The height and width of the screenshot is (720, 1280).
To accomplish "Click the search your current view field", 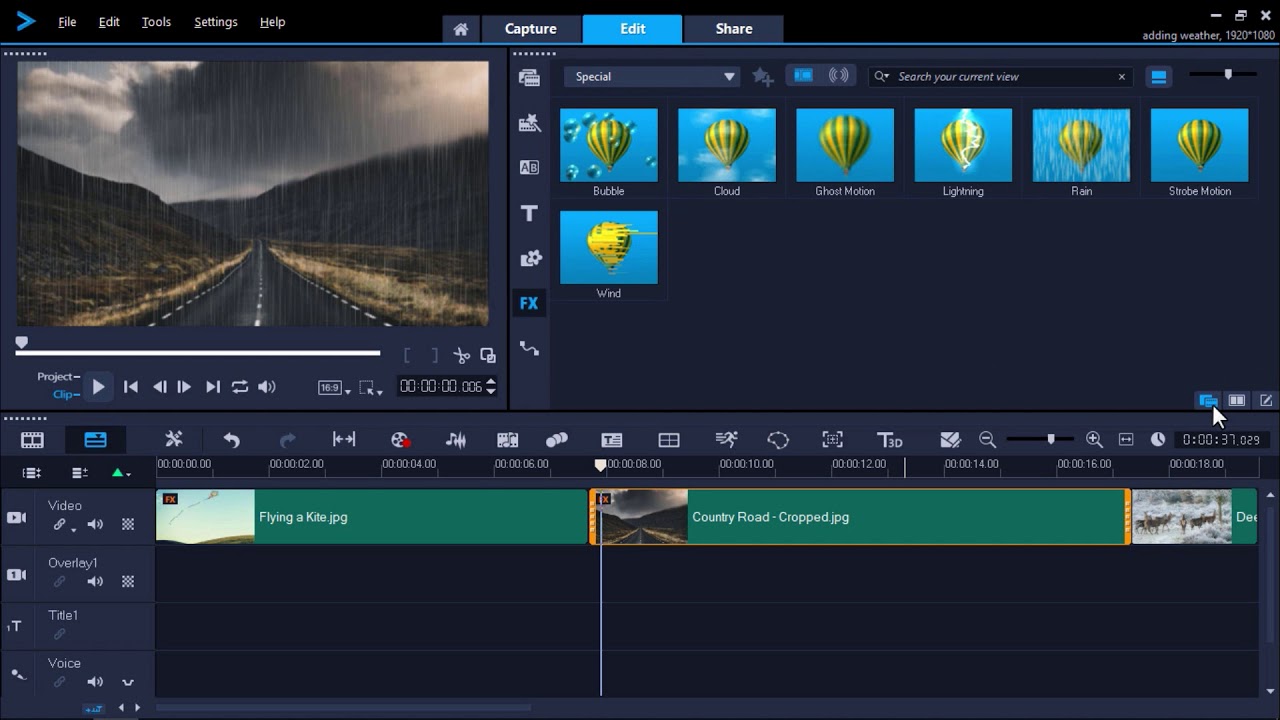I will (1000, 77).
